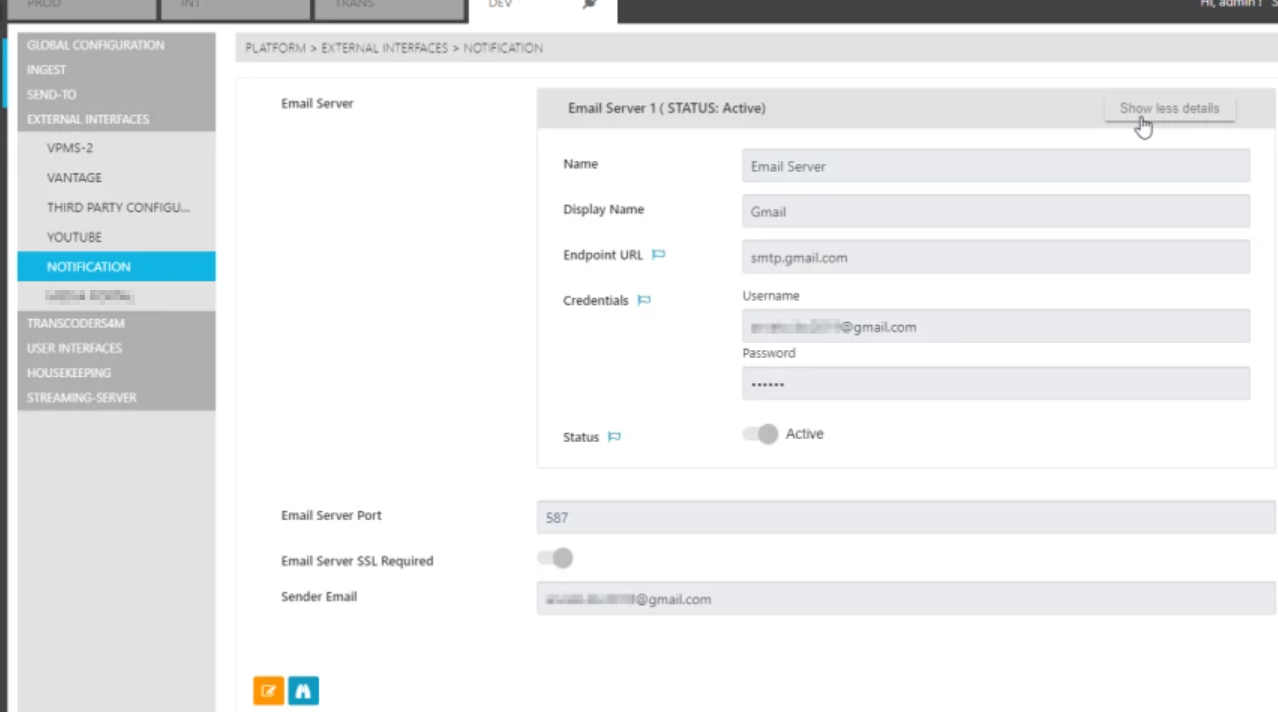
Task: Click the pin icon on DEV tab
Action: [x=590, y=6]
